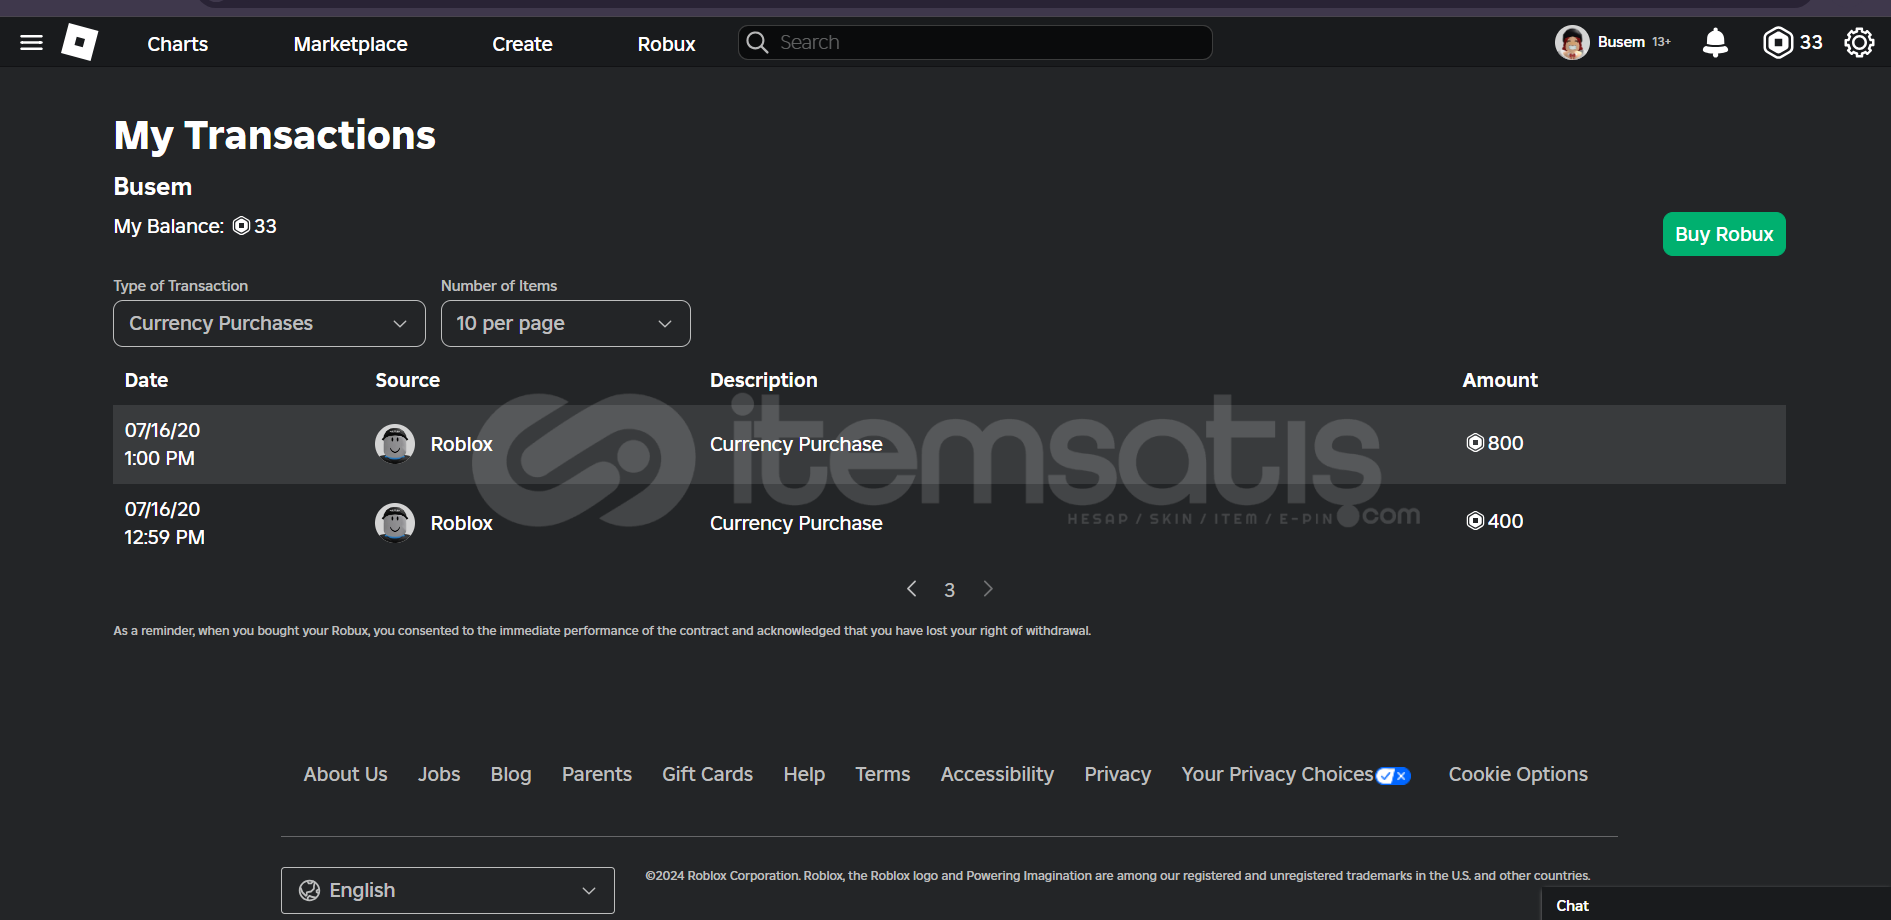The width and height of the screenshot is (1891, 920).
Task: Go to Roblox home via logo
Action: (x=80, y=42)
